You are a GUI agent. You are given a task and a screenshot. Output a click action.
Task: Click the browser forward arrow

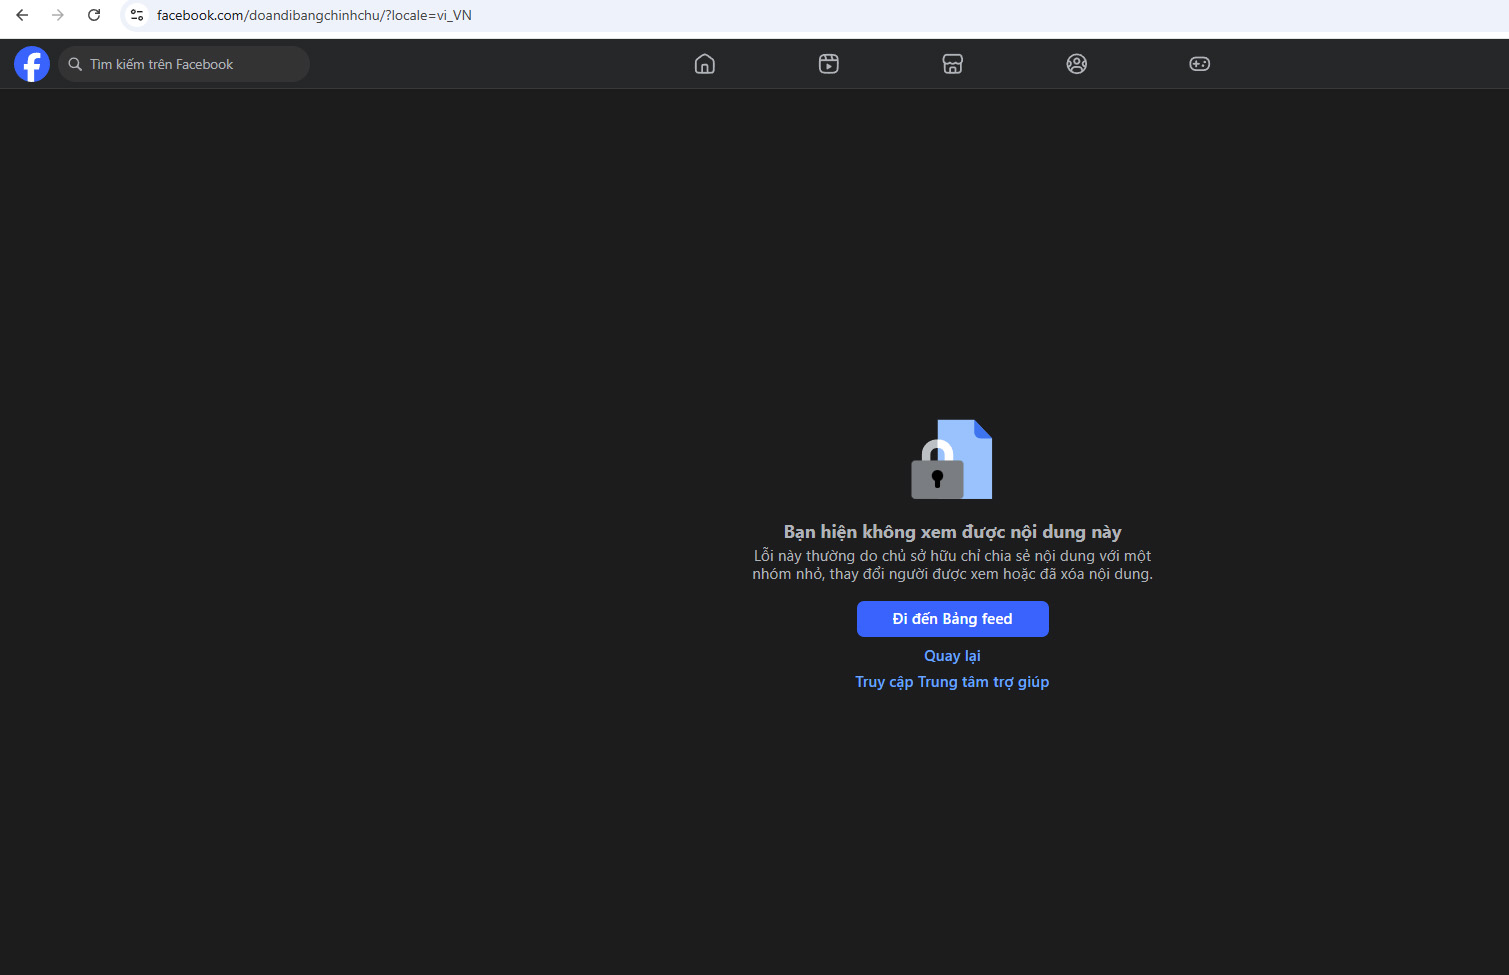[58, 15]
